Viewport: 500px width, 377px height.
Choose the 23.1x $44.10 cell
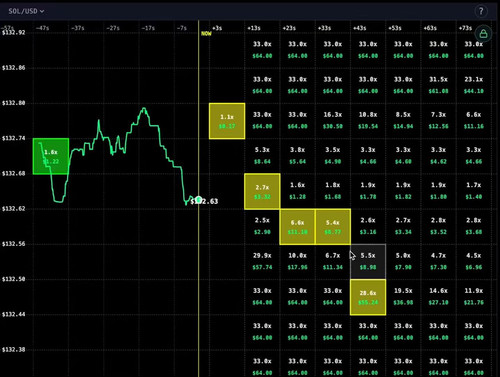474,85
